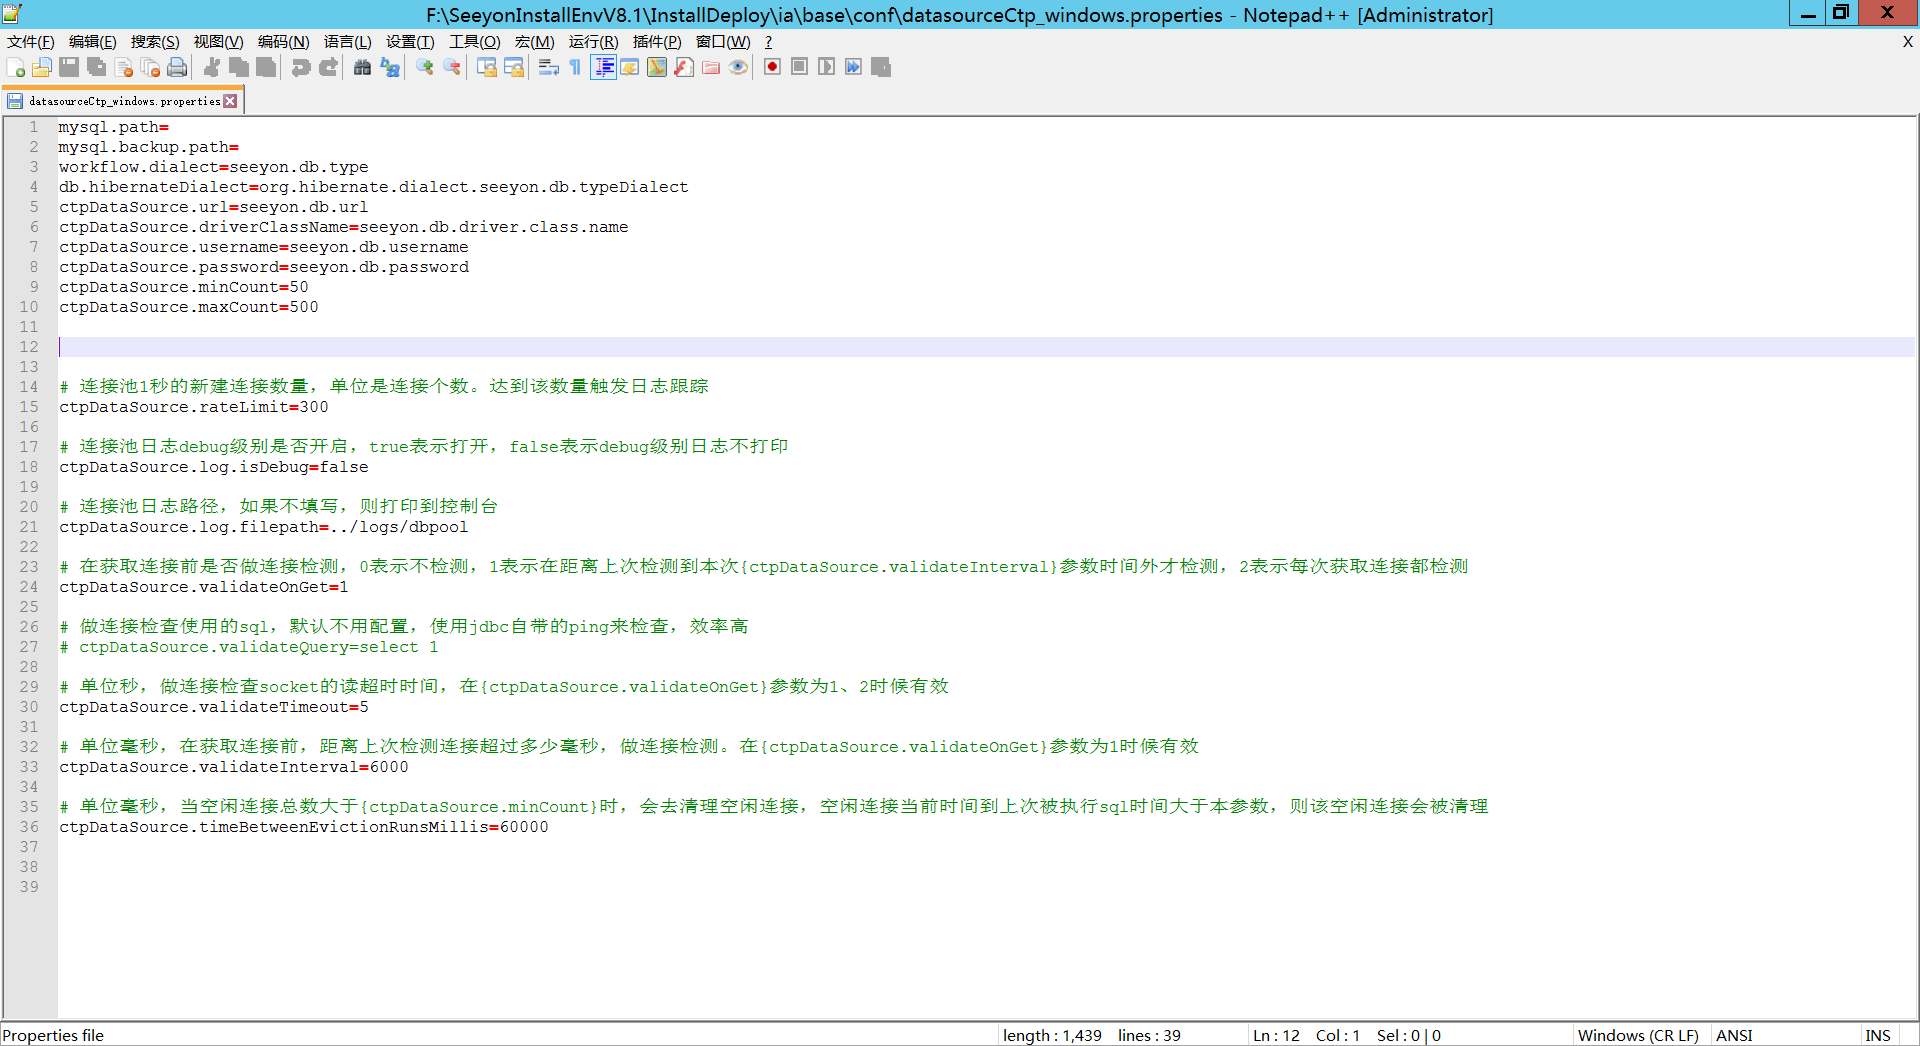Toggle Show All Characters pilcrow button

point(575,67)
